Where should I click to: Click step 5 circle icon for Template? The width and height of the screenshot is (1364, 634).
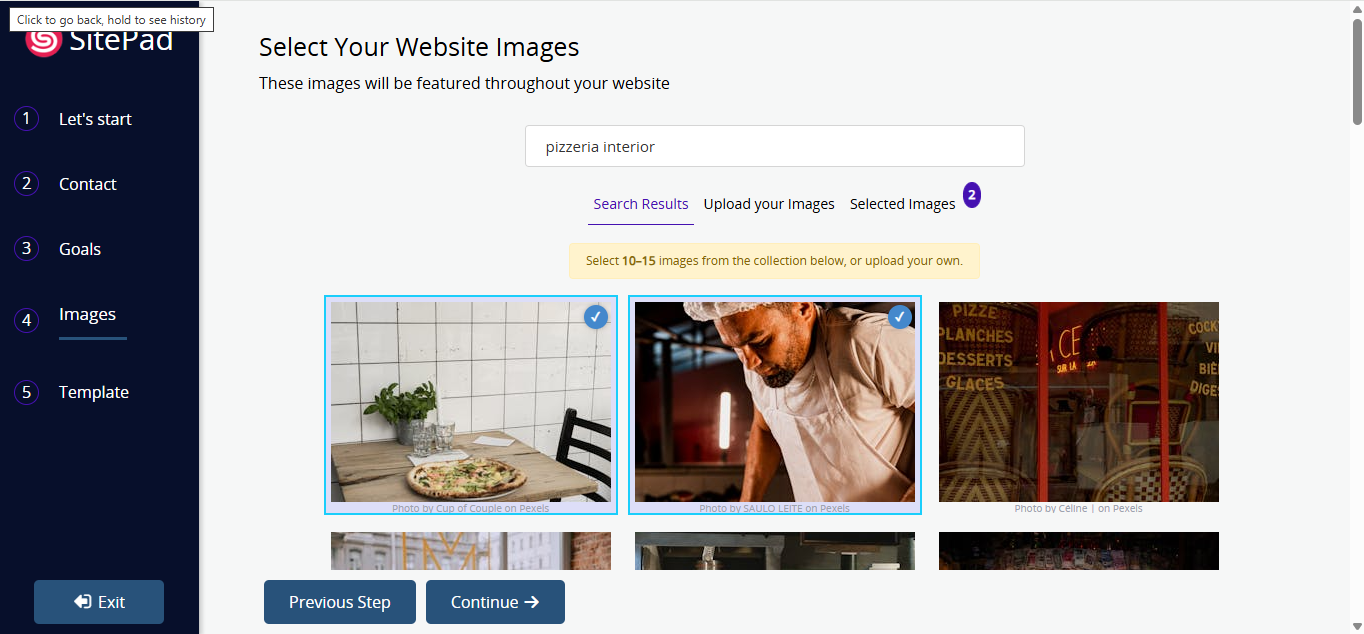(26, 392)
